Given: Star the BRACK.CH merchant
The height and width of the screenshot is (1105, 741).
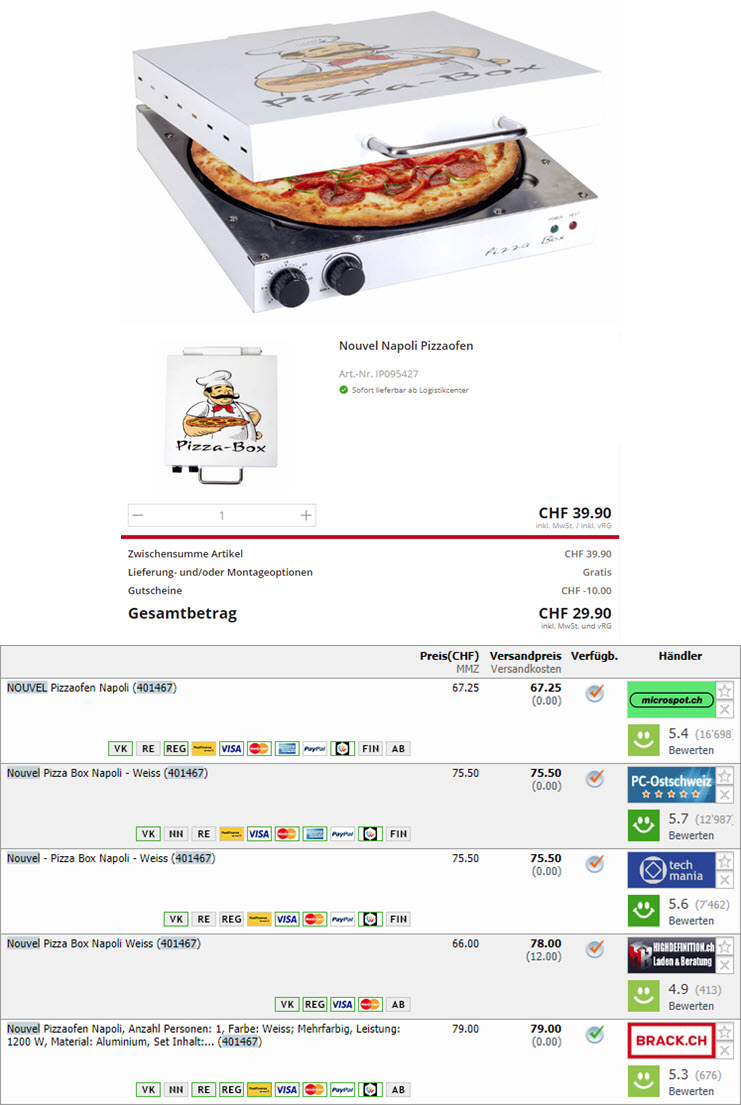Looking at the screenshot, I should tap(724, 1032).
